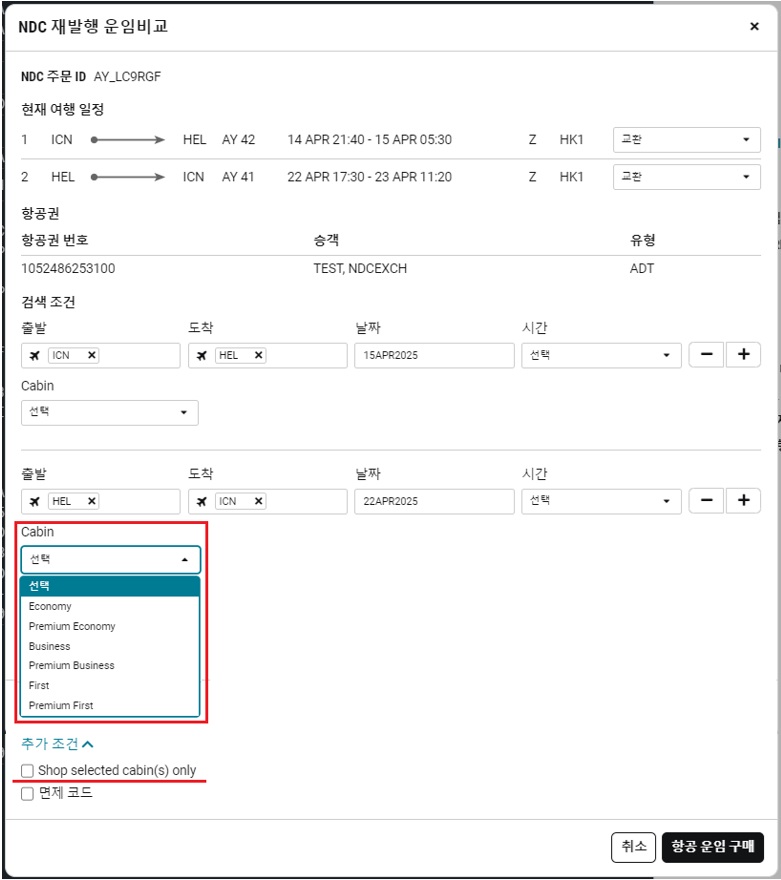
Task: Remove HEL tag from first arrival field
Action: click(x=258, y=355)
